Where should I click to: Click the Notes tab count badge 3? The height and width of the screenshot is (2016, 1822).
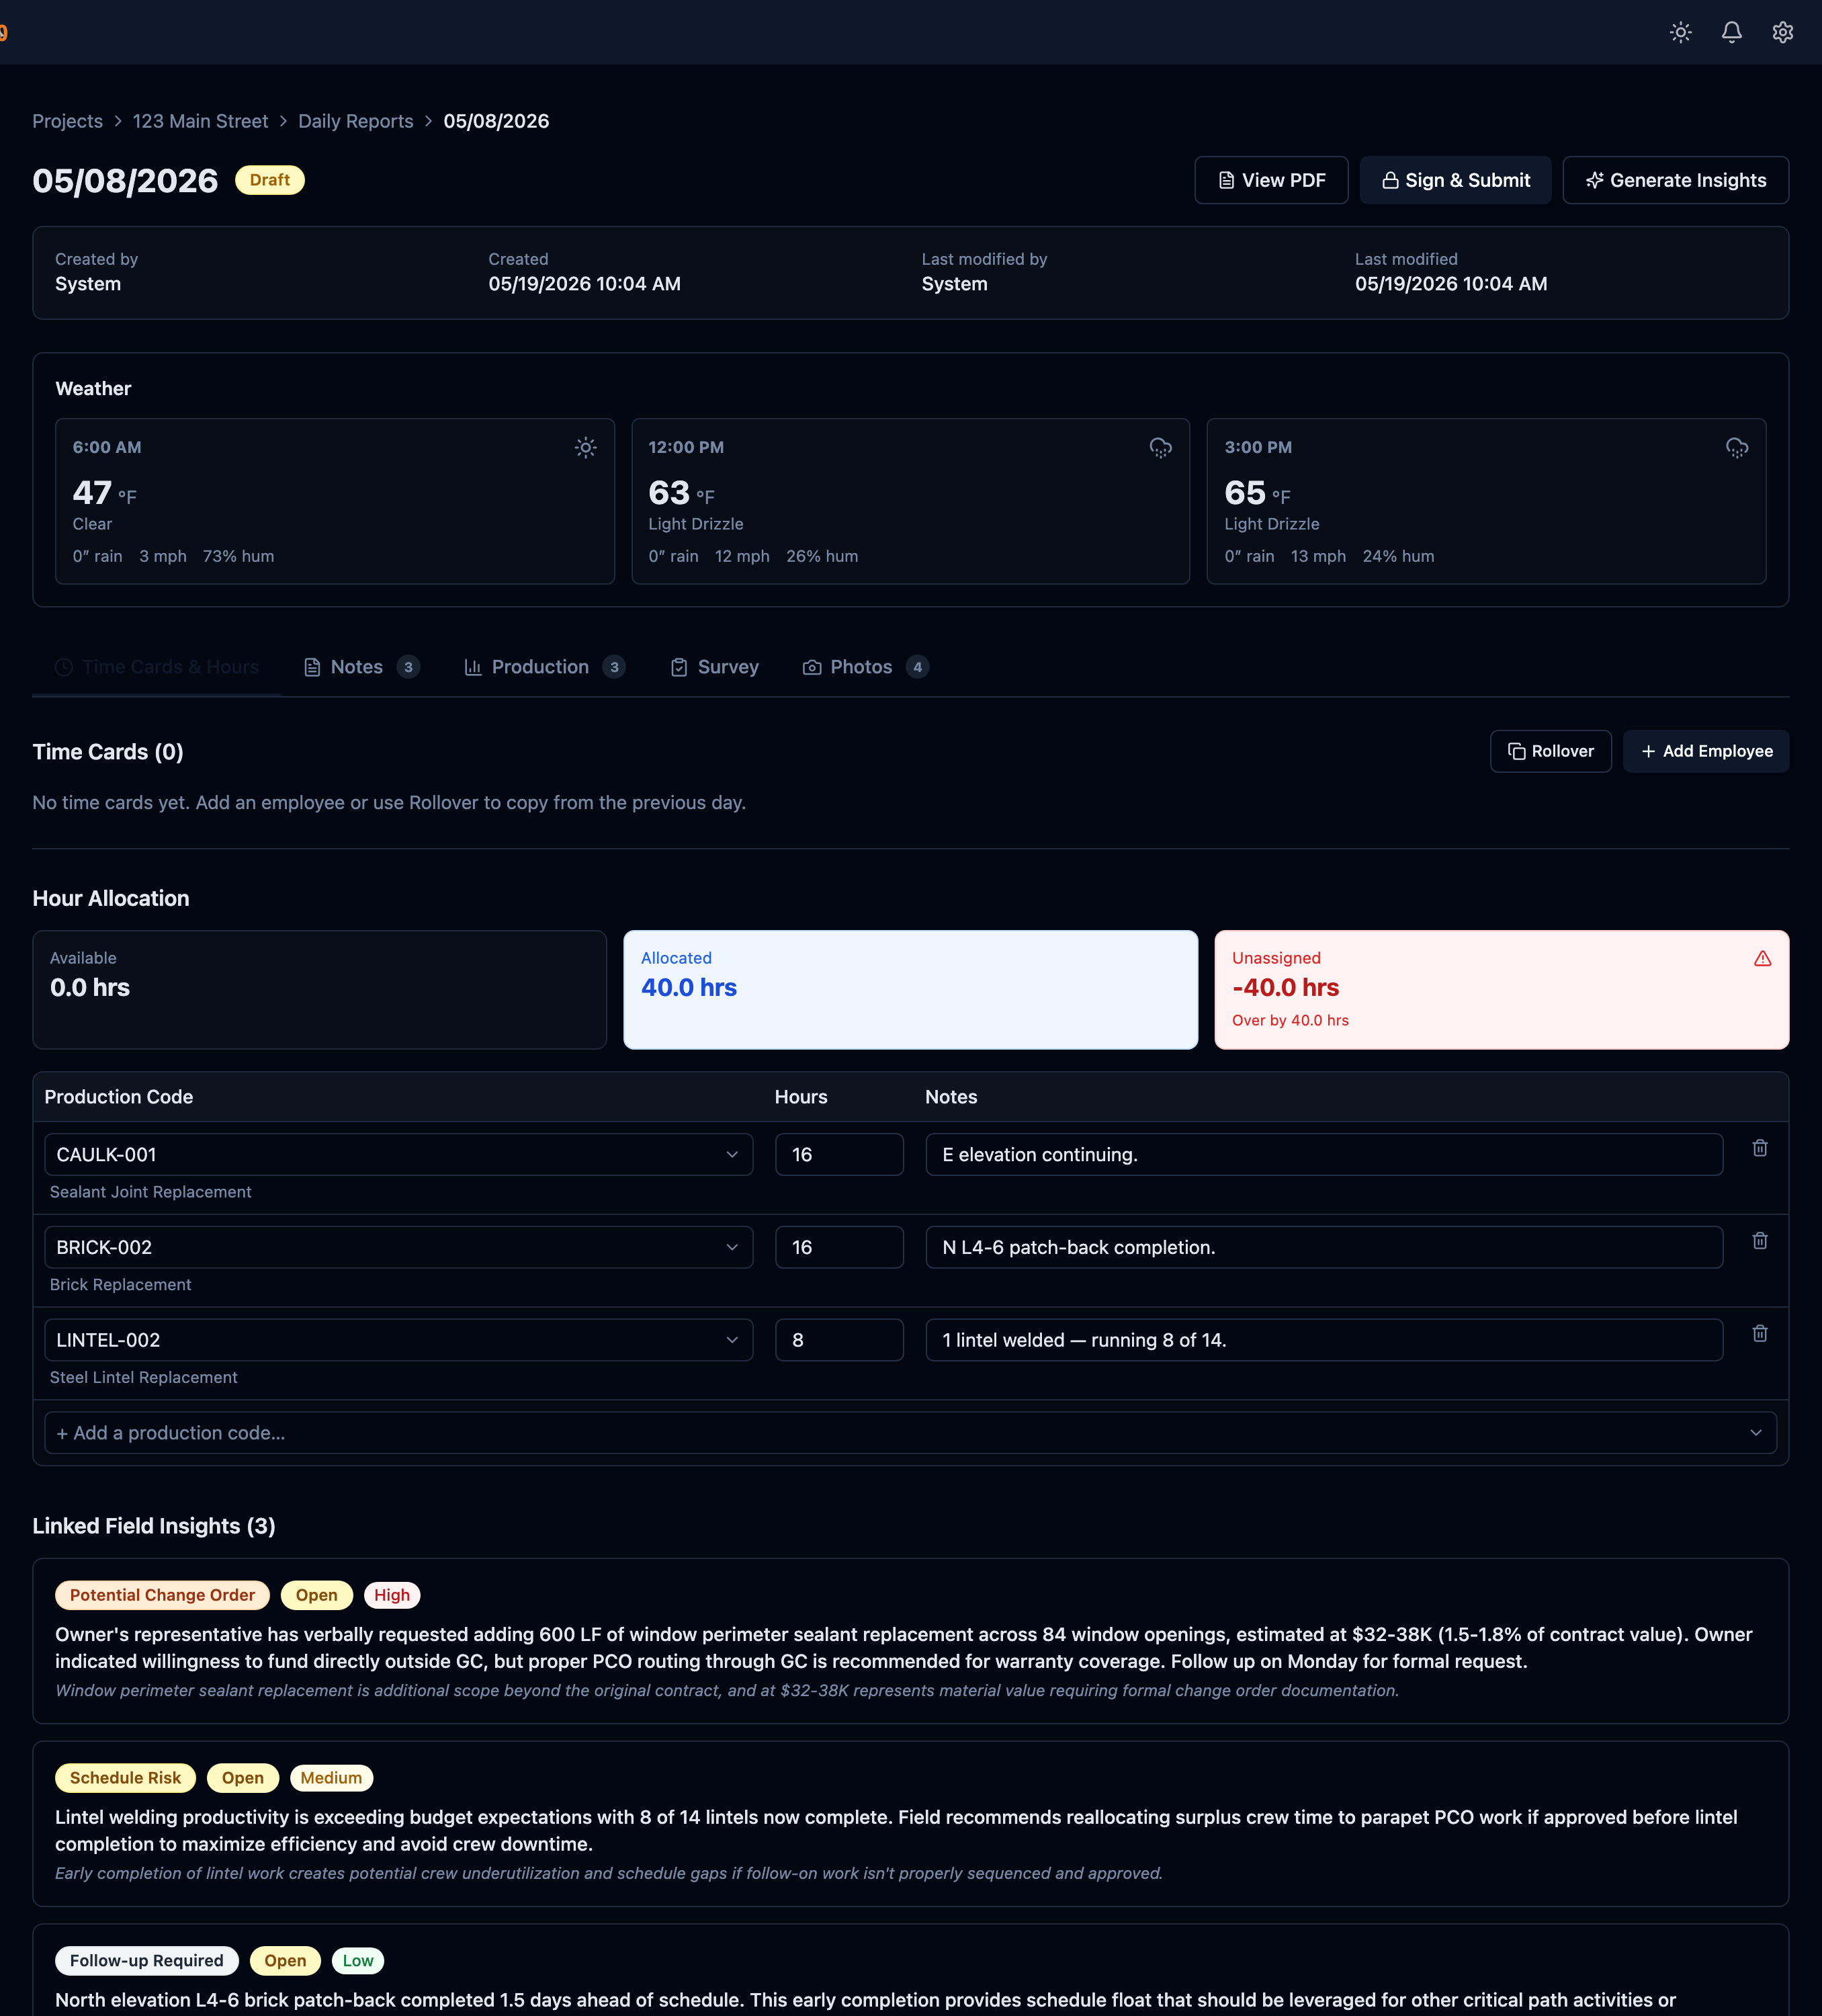coord(408,667)
